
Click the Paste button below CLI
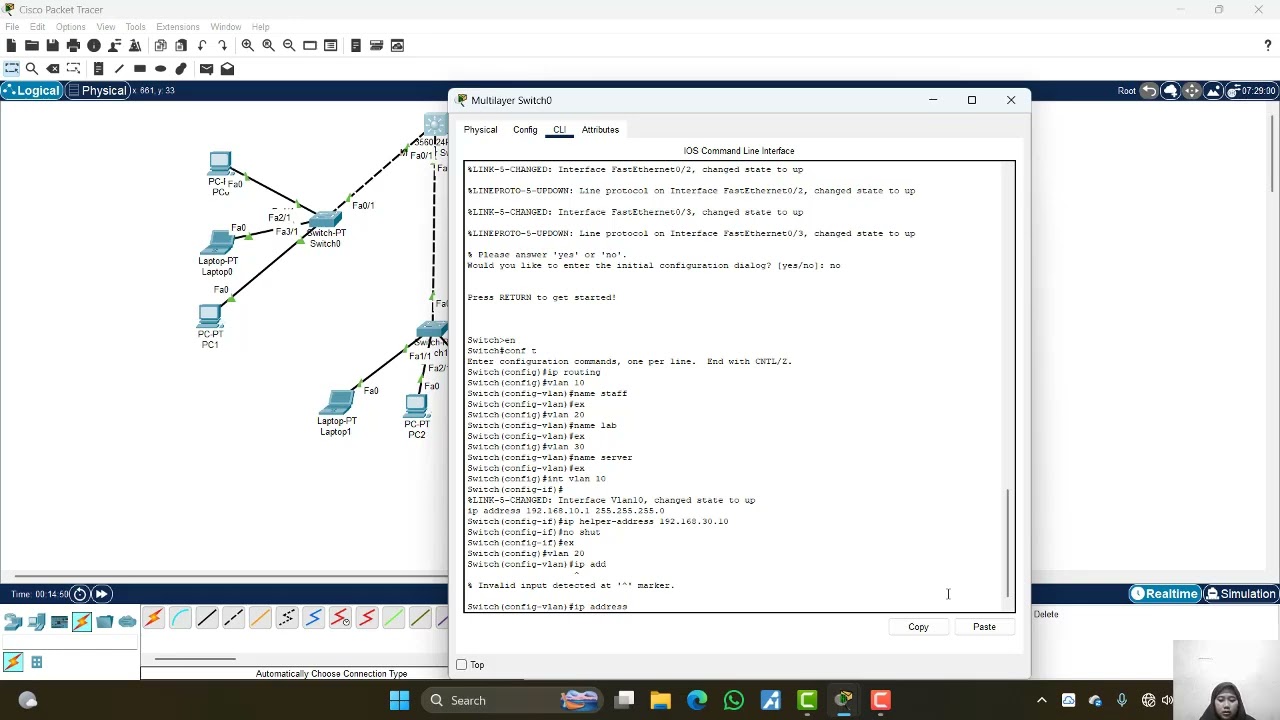tap(984, 627)
